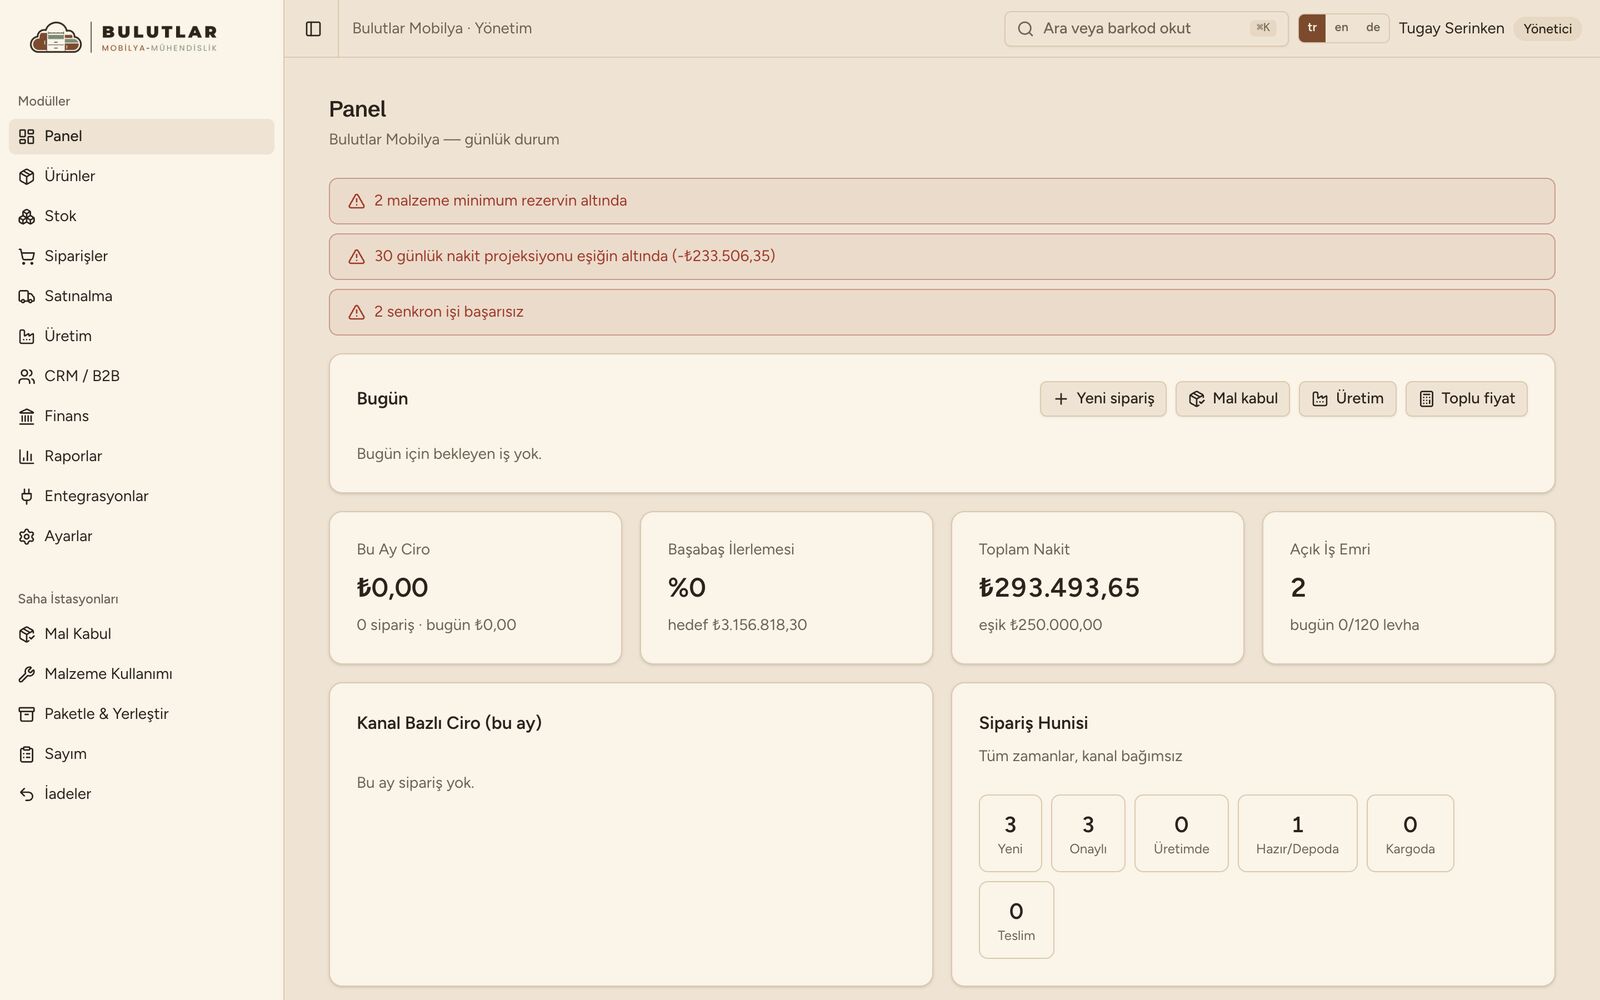Click the Üretim factory icon in sidebar
The height and width of the screenshot is (1000, 1600).
pyautogui.click(x=27, y=337)
